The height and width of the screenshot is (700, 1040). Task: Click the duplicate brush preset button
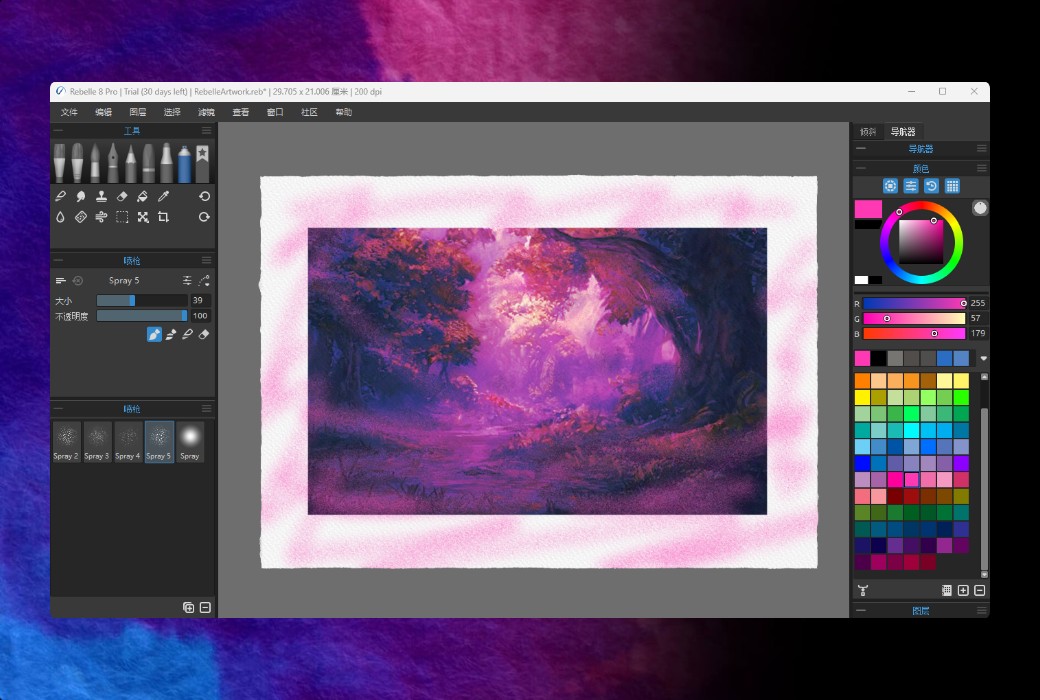click(188, 607)
